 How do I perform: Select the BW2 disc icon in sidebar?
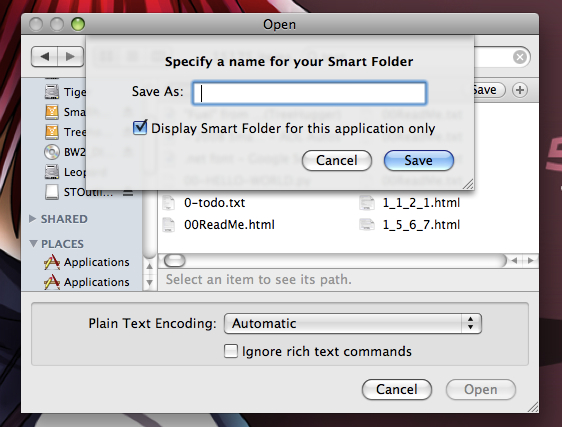click(52, 152)
